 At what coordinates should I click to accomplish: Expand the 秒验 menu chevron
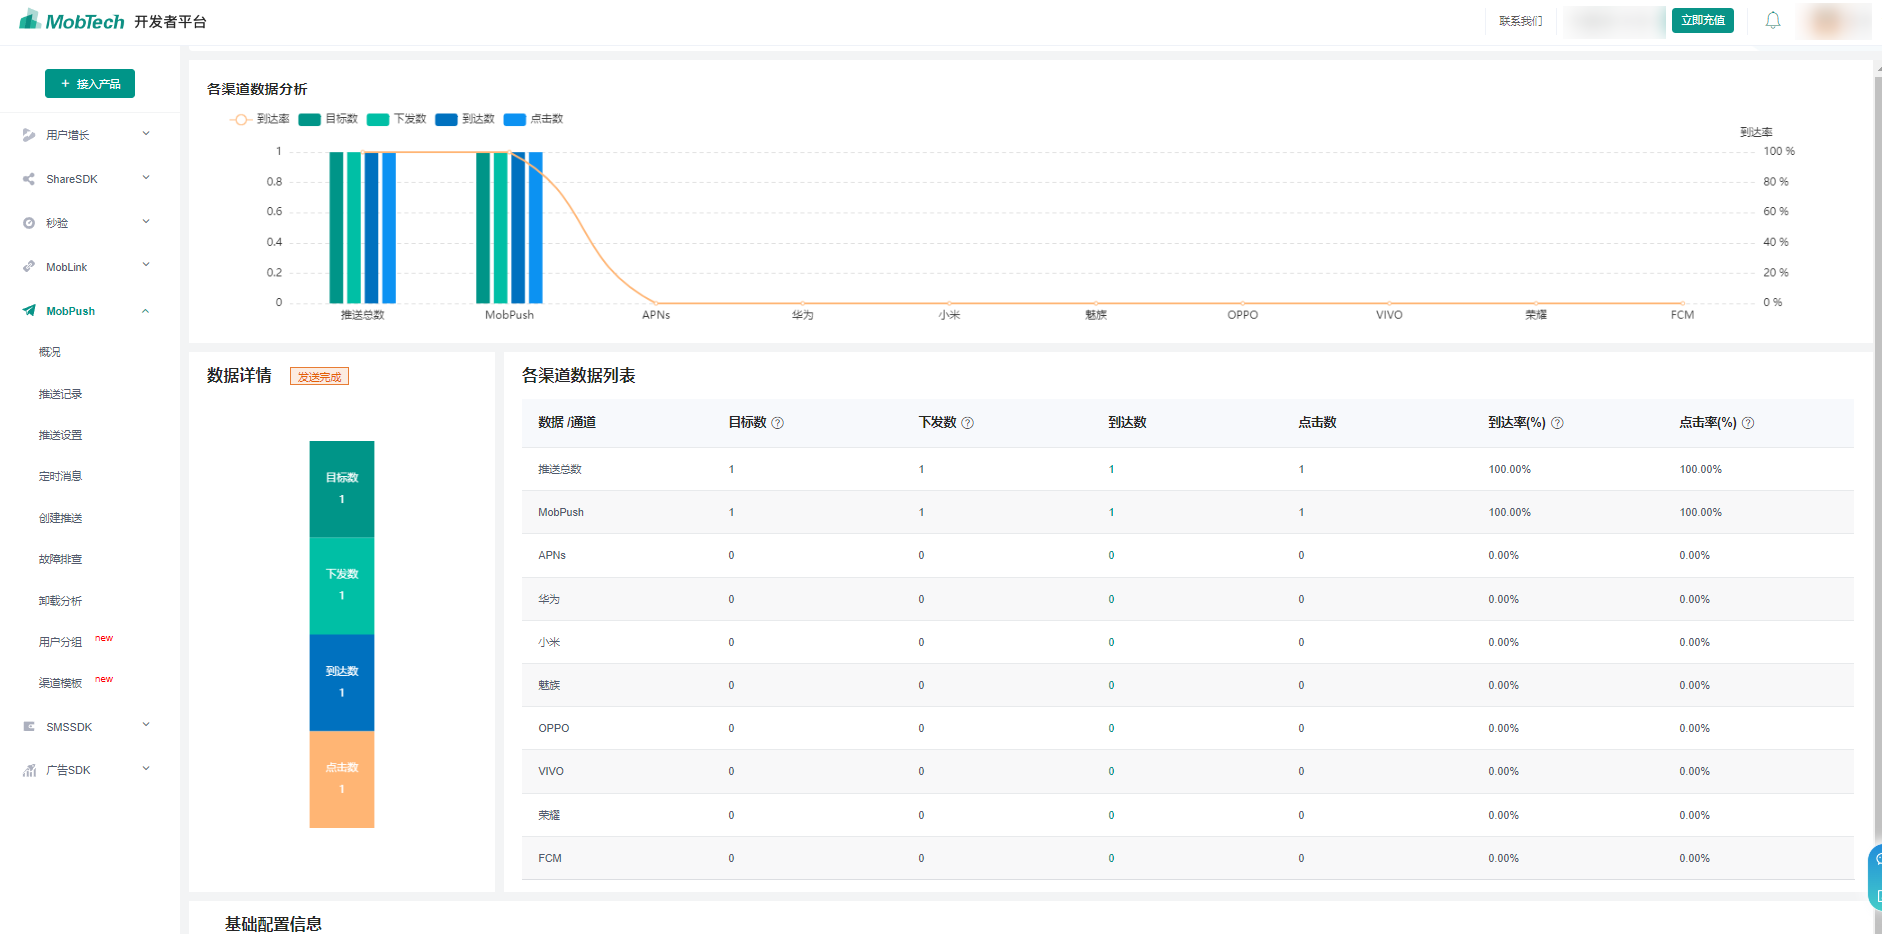pyautogui.click(x=146, y=222)
